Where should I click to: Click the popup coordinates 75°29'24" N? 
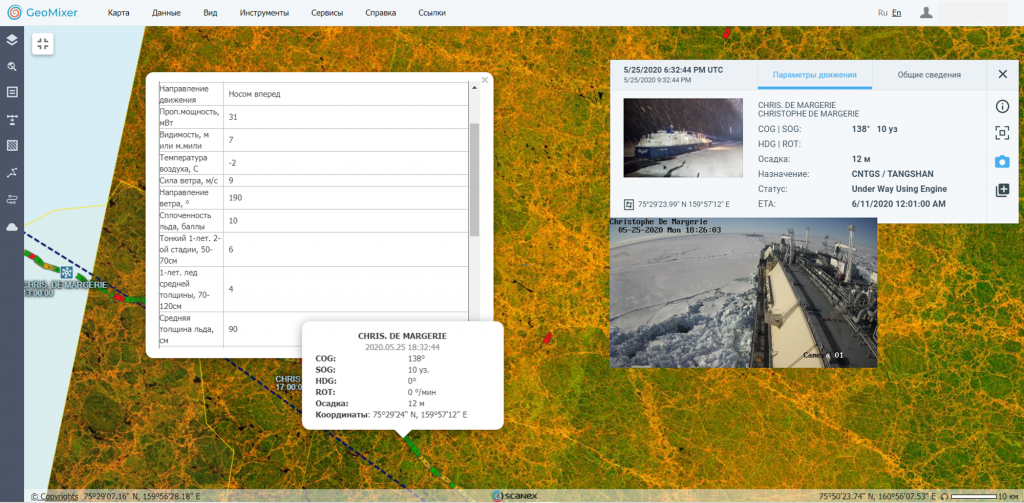396,415
